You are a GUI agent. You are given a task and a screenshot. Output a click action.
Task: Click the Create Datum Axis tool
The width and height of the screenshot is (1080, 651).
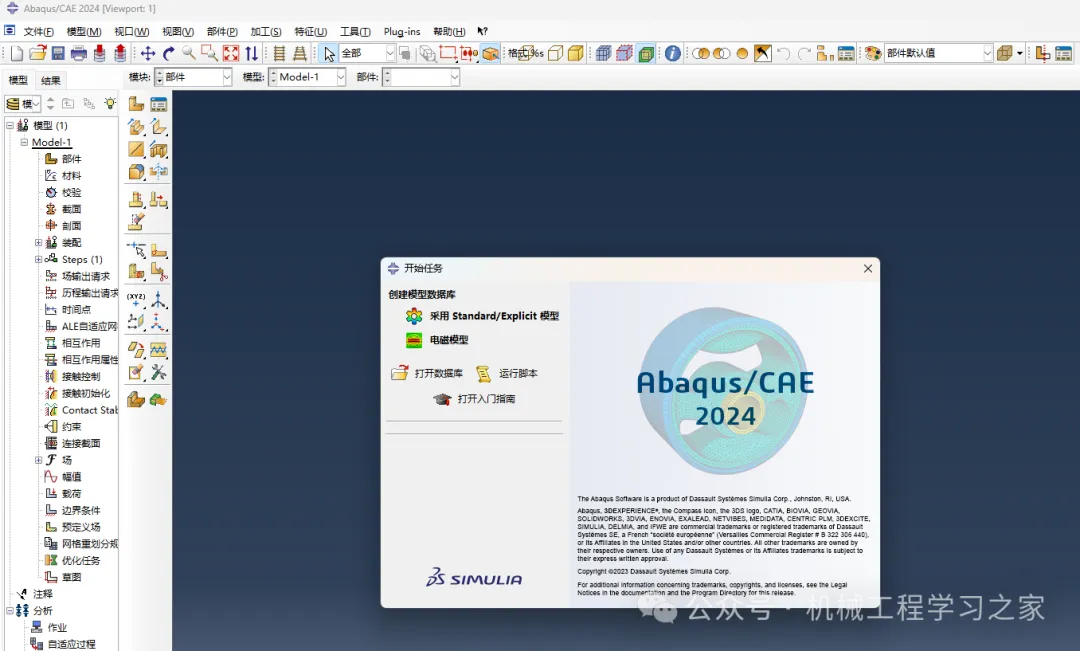158,300
